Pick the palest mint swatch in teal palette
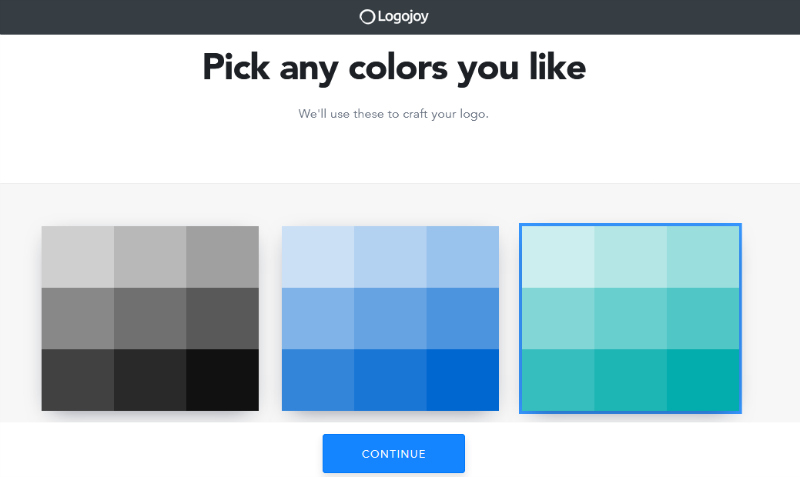 [x=558, y=256]
